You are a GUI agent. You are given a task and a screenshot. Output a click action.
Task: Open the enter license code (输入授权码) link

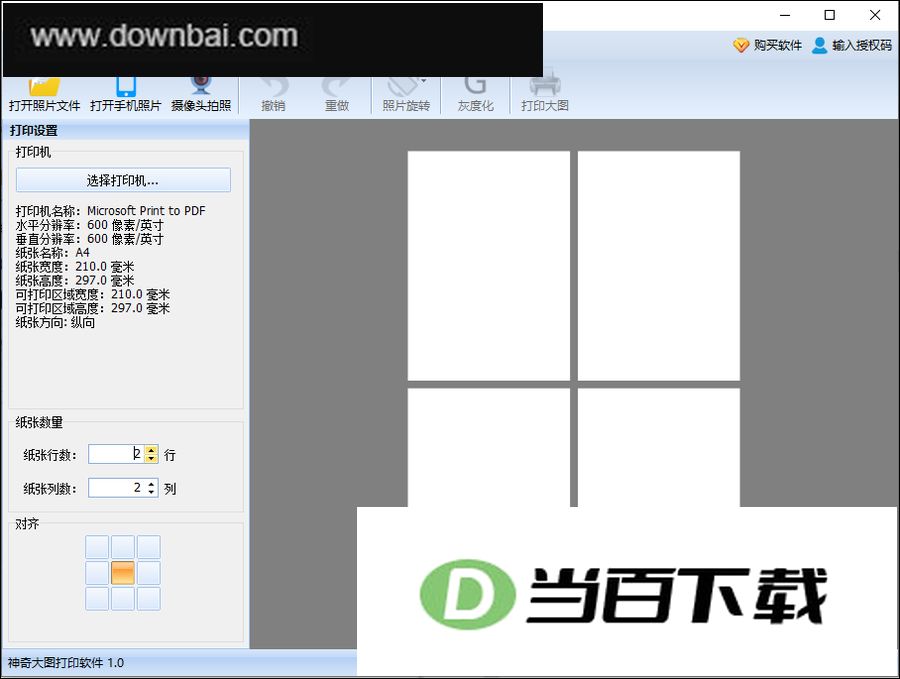pos(852,45)
